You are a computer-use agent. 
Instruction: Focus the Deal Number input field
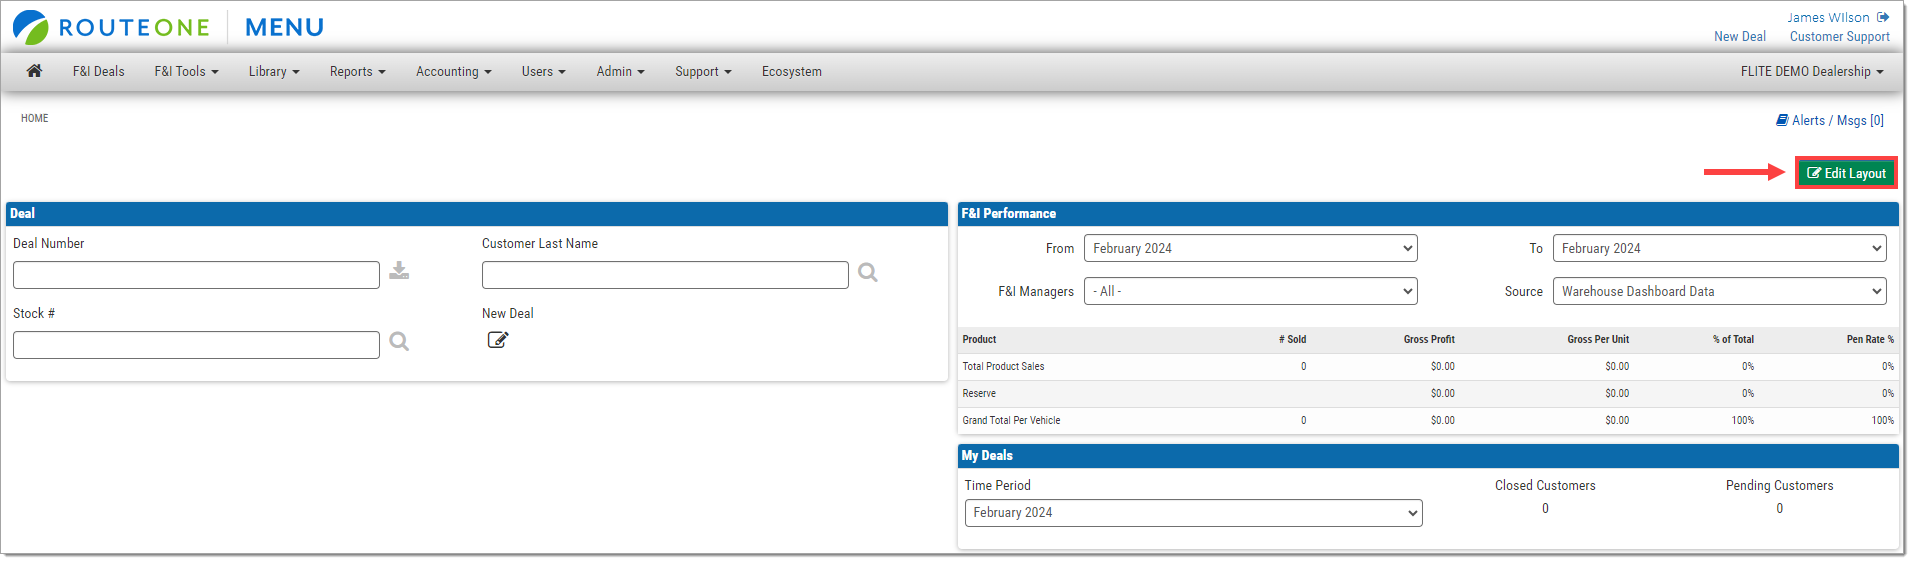point(196,275)
